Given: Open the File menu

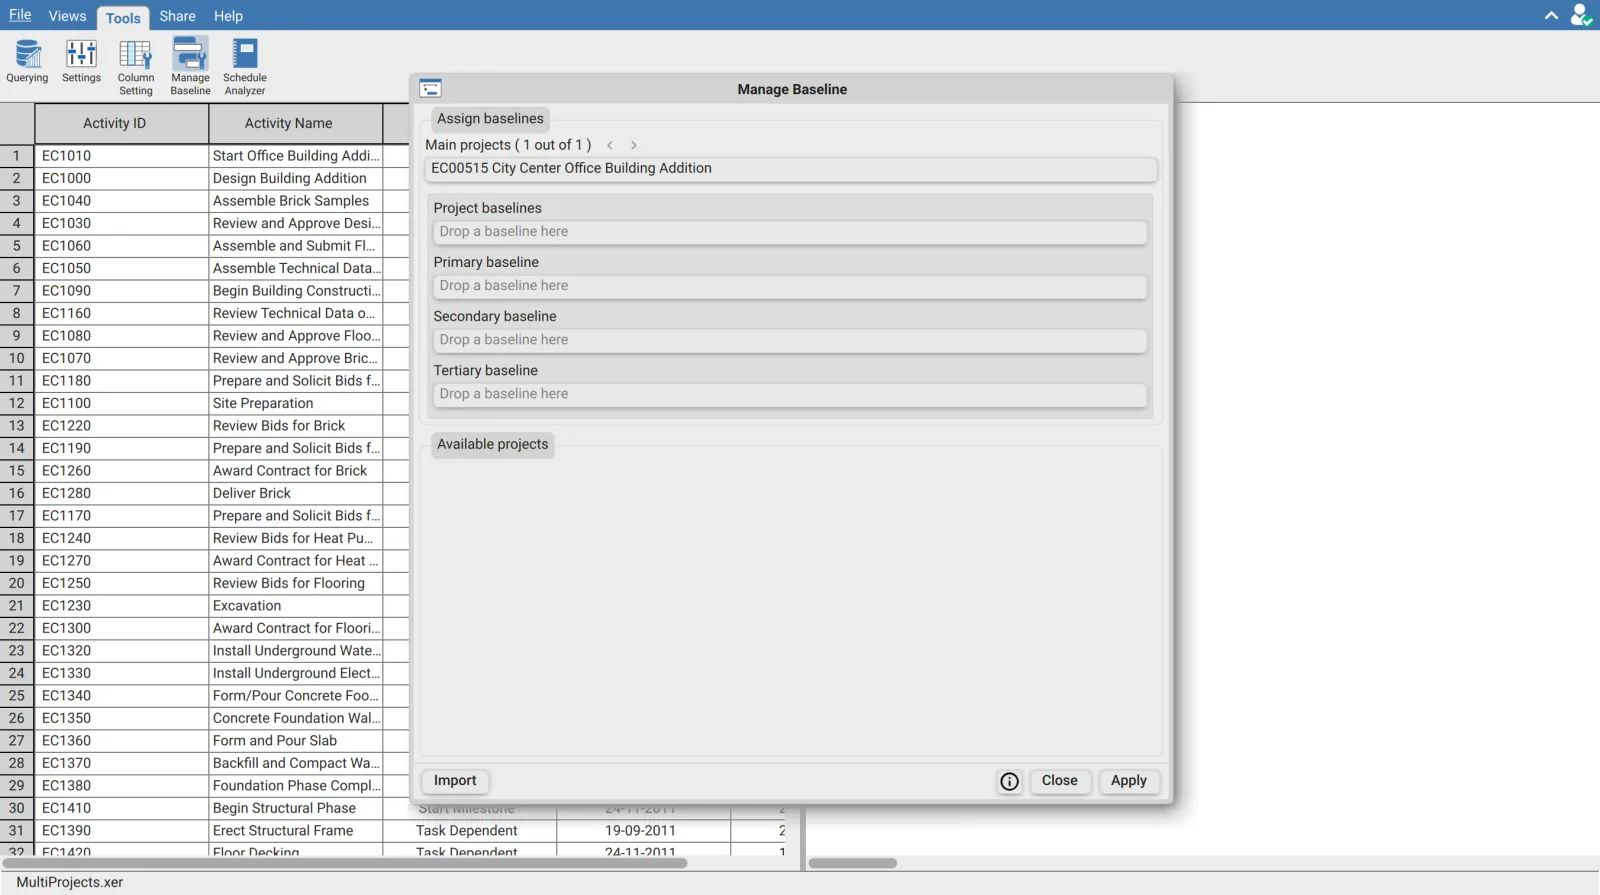Looking at the screenshot, I should [20, 15].
